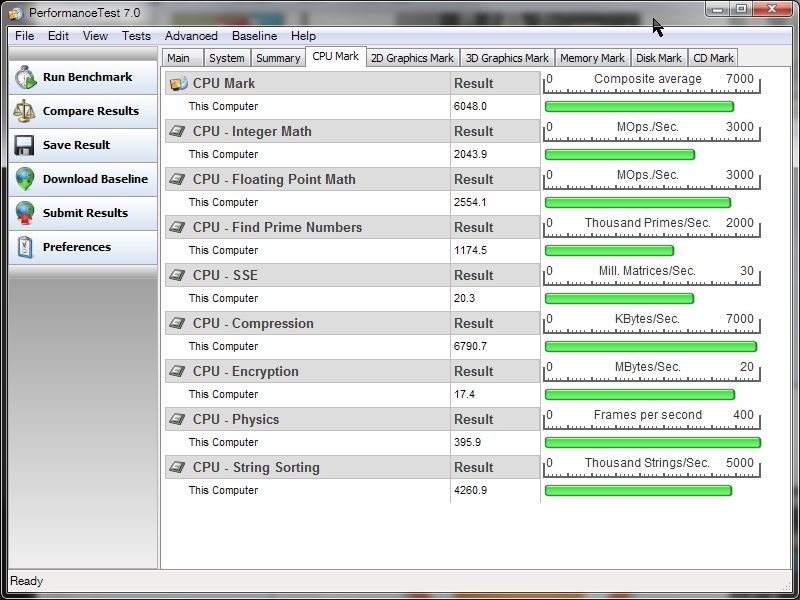The image size is (800, 600).
Task: Open the Baseline menu
Action: 255,36
